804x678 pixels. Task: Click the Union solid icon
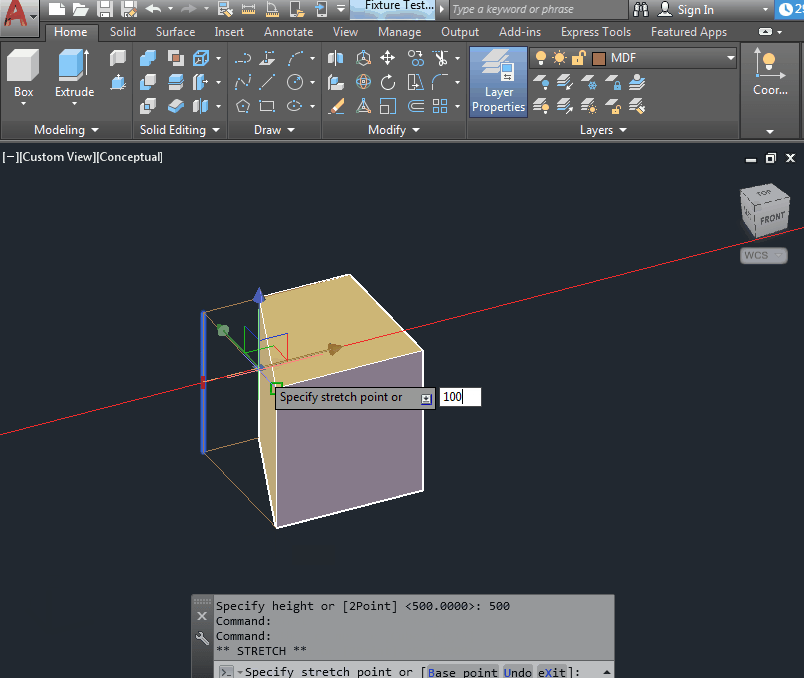pos(148,58)
